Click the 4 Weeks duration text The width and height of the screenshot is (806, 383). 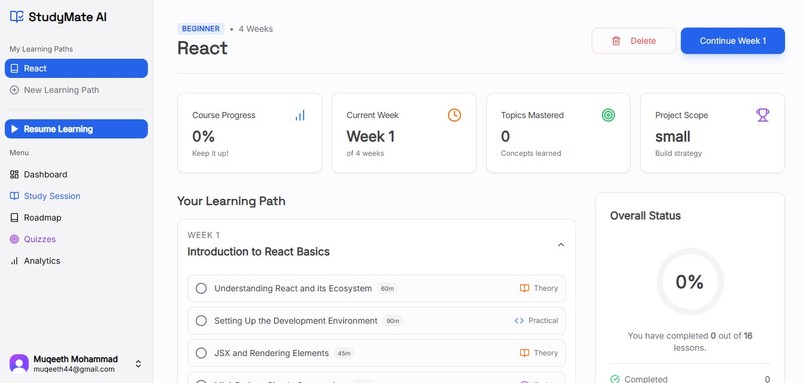tap(256, 29)
